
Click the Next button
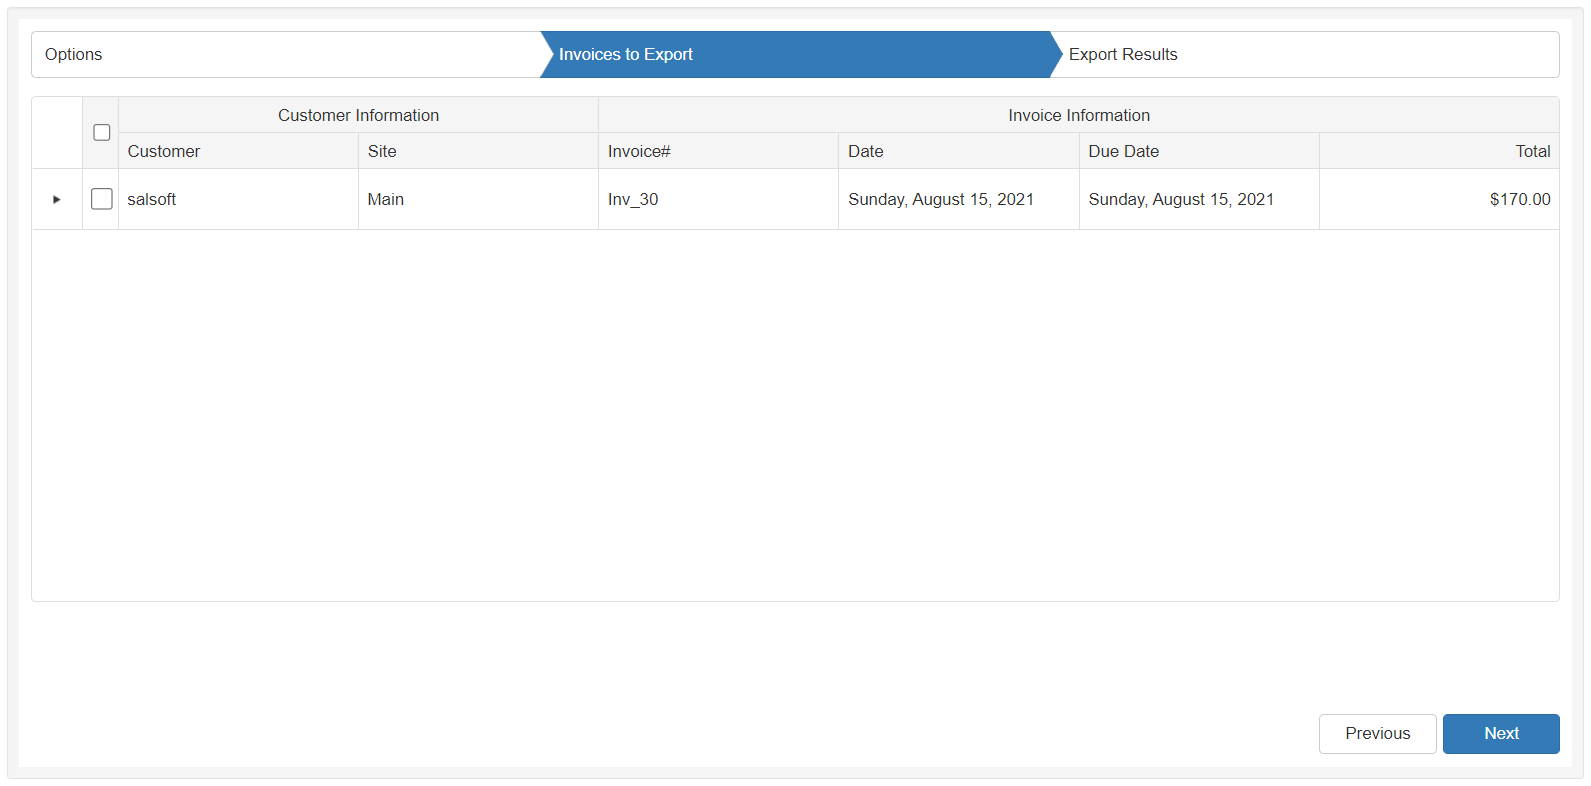click(1500, 734)
